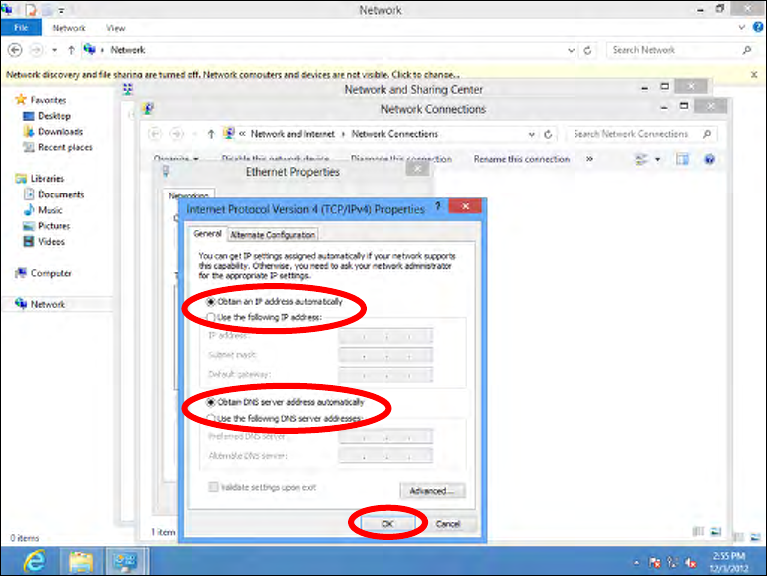Switch to large icons view in Network window
The width and height of the screenshot is (767, 576).
tap(755, 537)
